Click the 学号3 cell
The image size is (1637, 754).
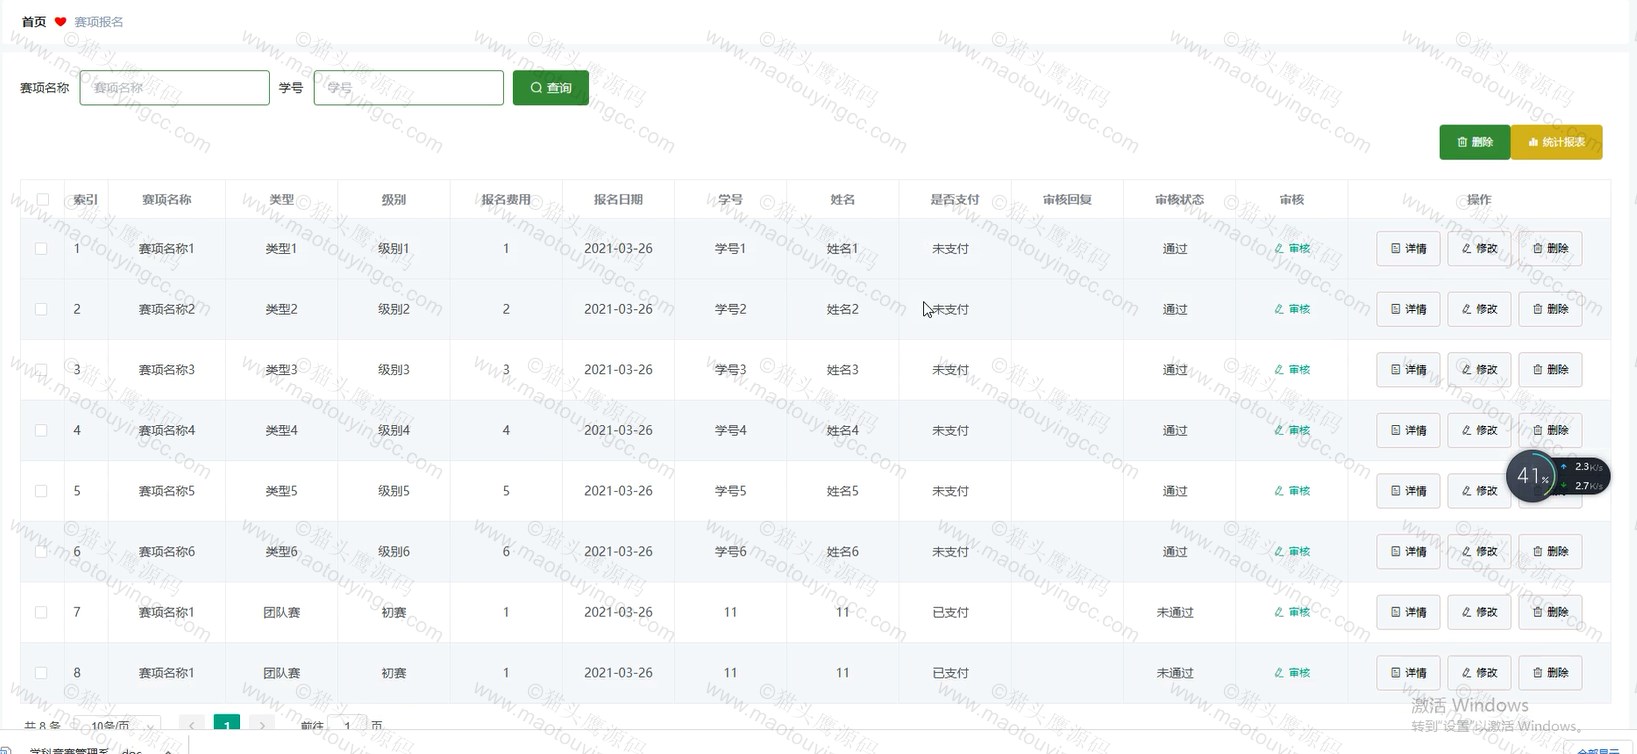(730, 370)
